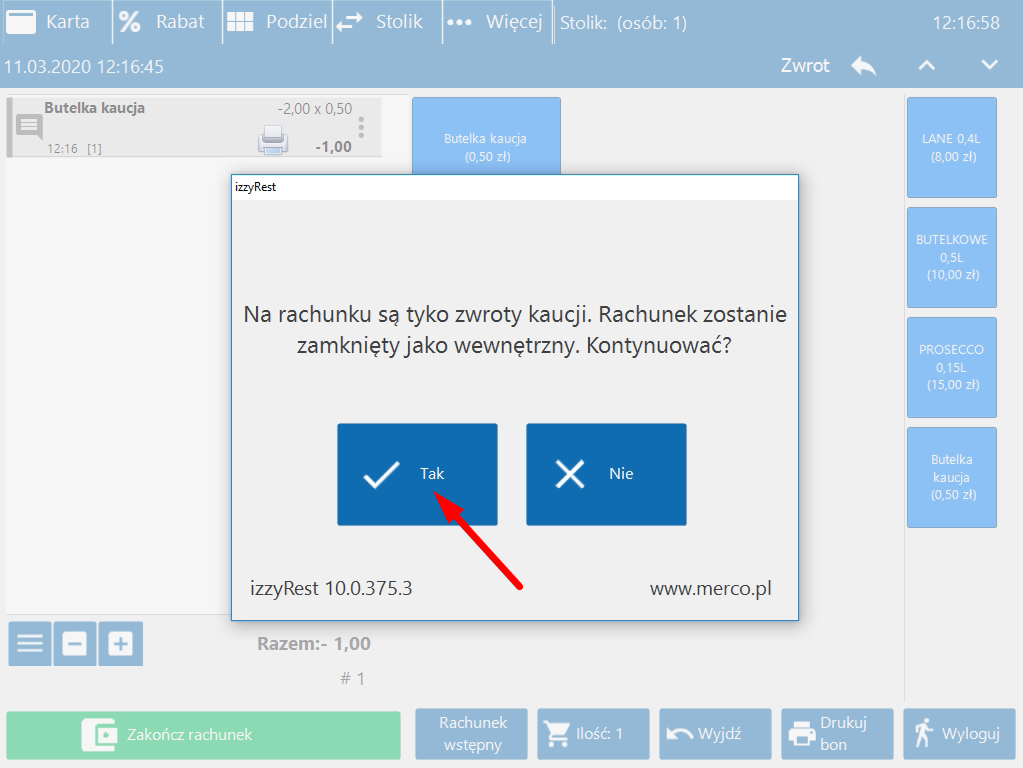Expand the Więcej more options menu
The width and height of the screenshot is (1023, 768).
pyautogui.click(x=495, y=22)
